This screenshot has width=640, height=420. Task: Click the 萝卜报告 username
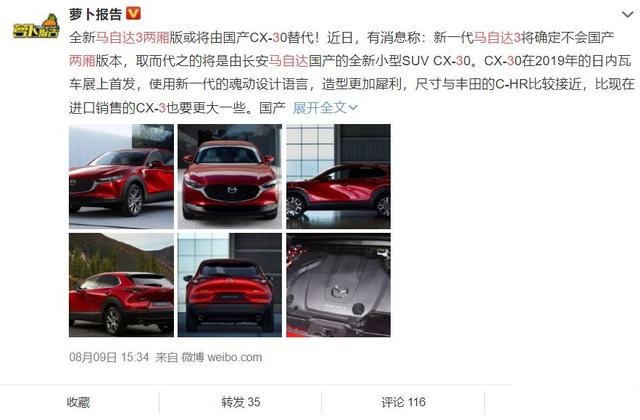(x=96, y=14)
